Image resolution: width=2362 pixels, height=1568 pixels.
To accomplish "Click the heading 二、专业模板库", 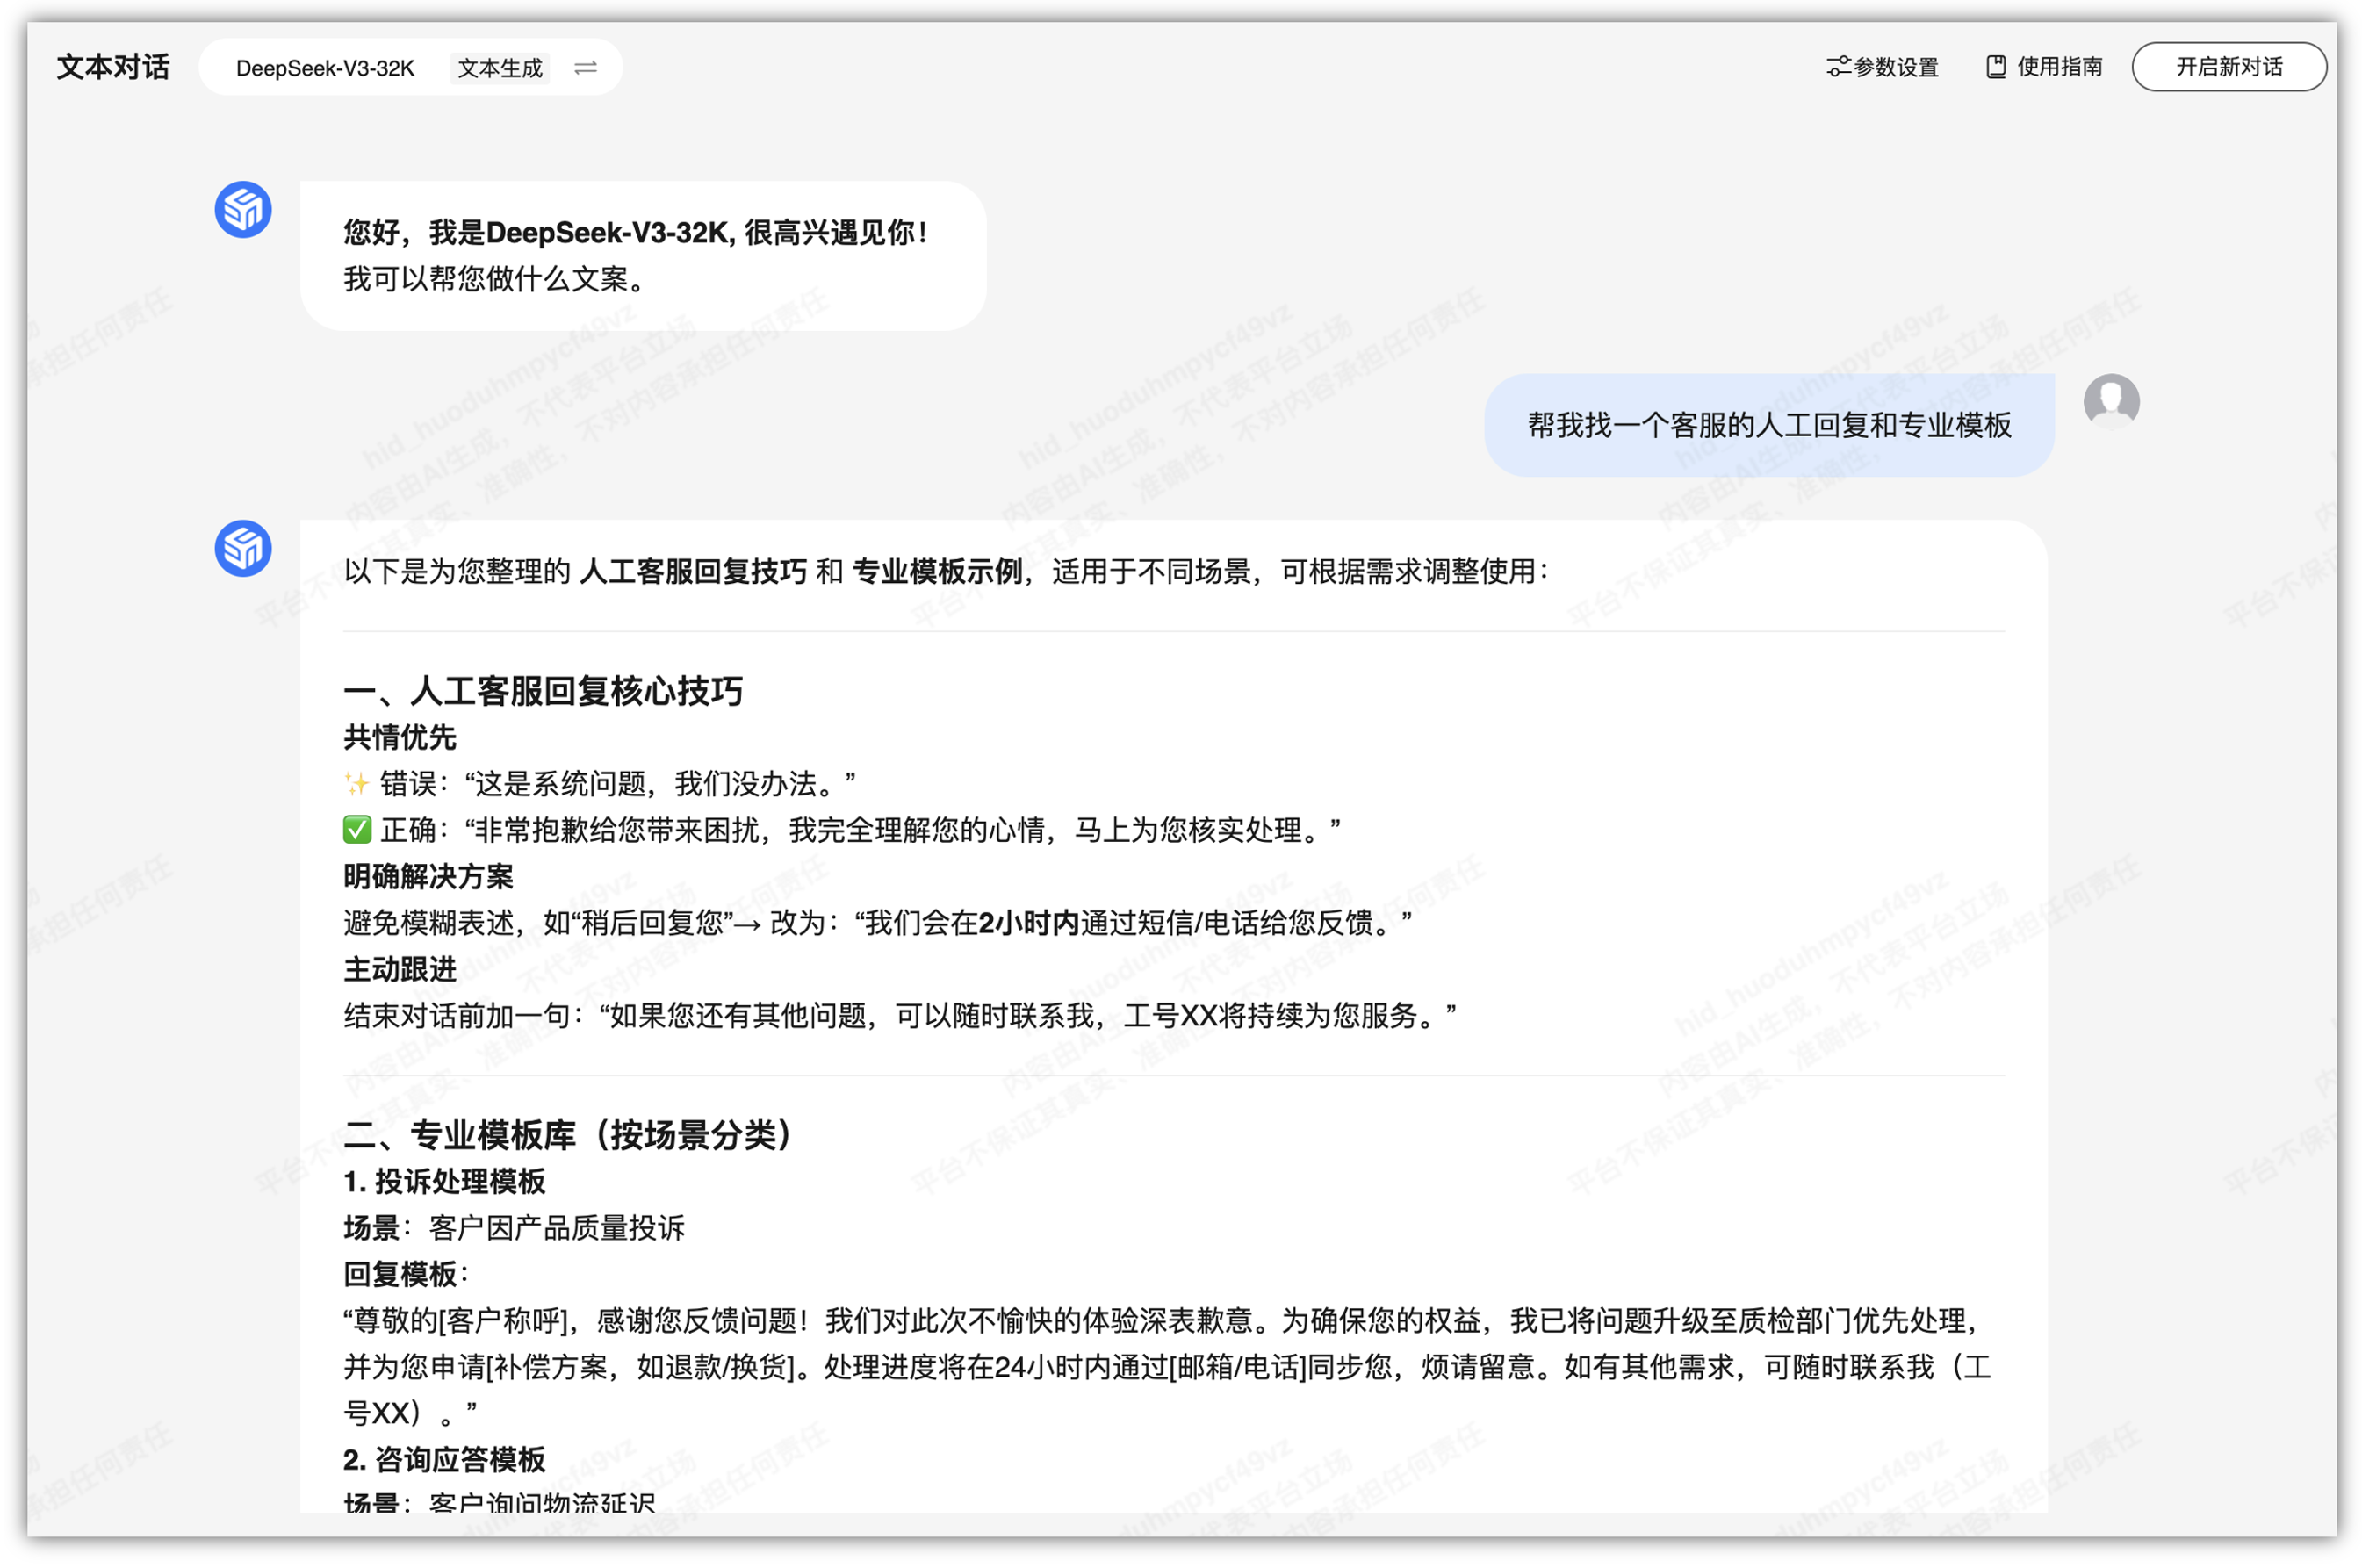I will click(x=566, y=1136).
